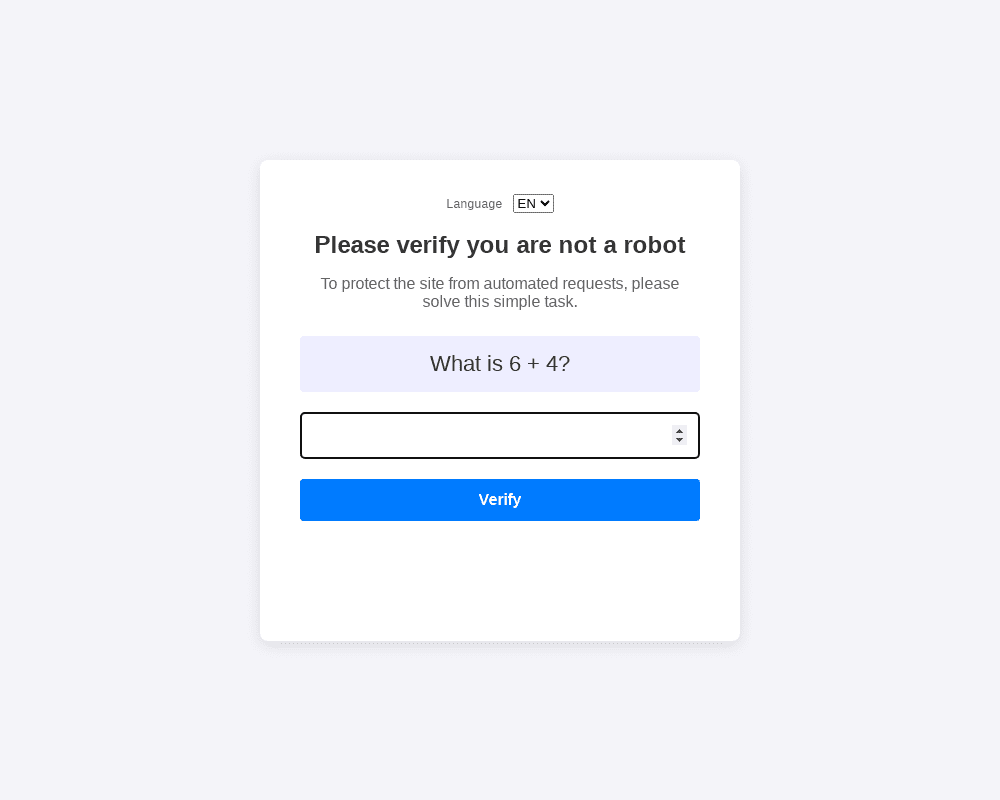Click the "solve this simple task" text line
1000x800 pixels.
pos(500,302)
